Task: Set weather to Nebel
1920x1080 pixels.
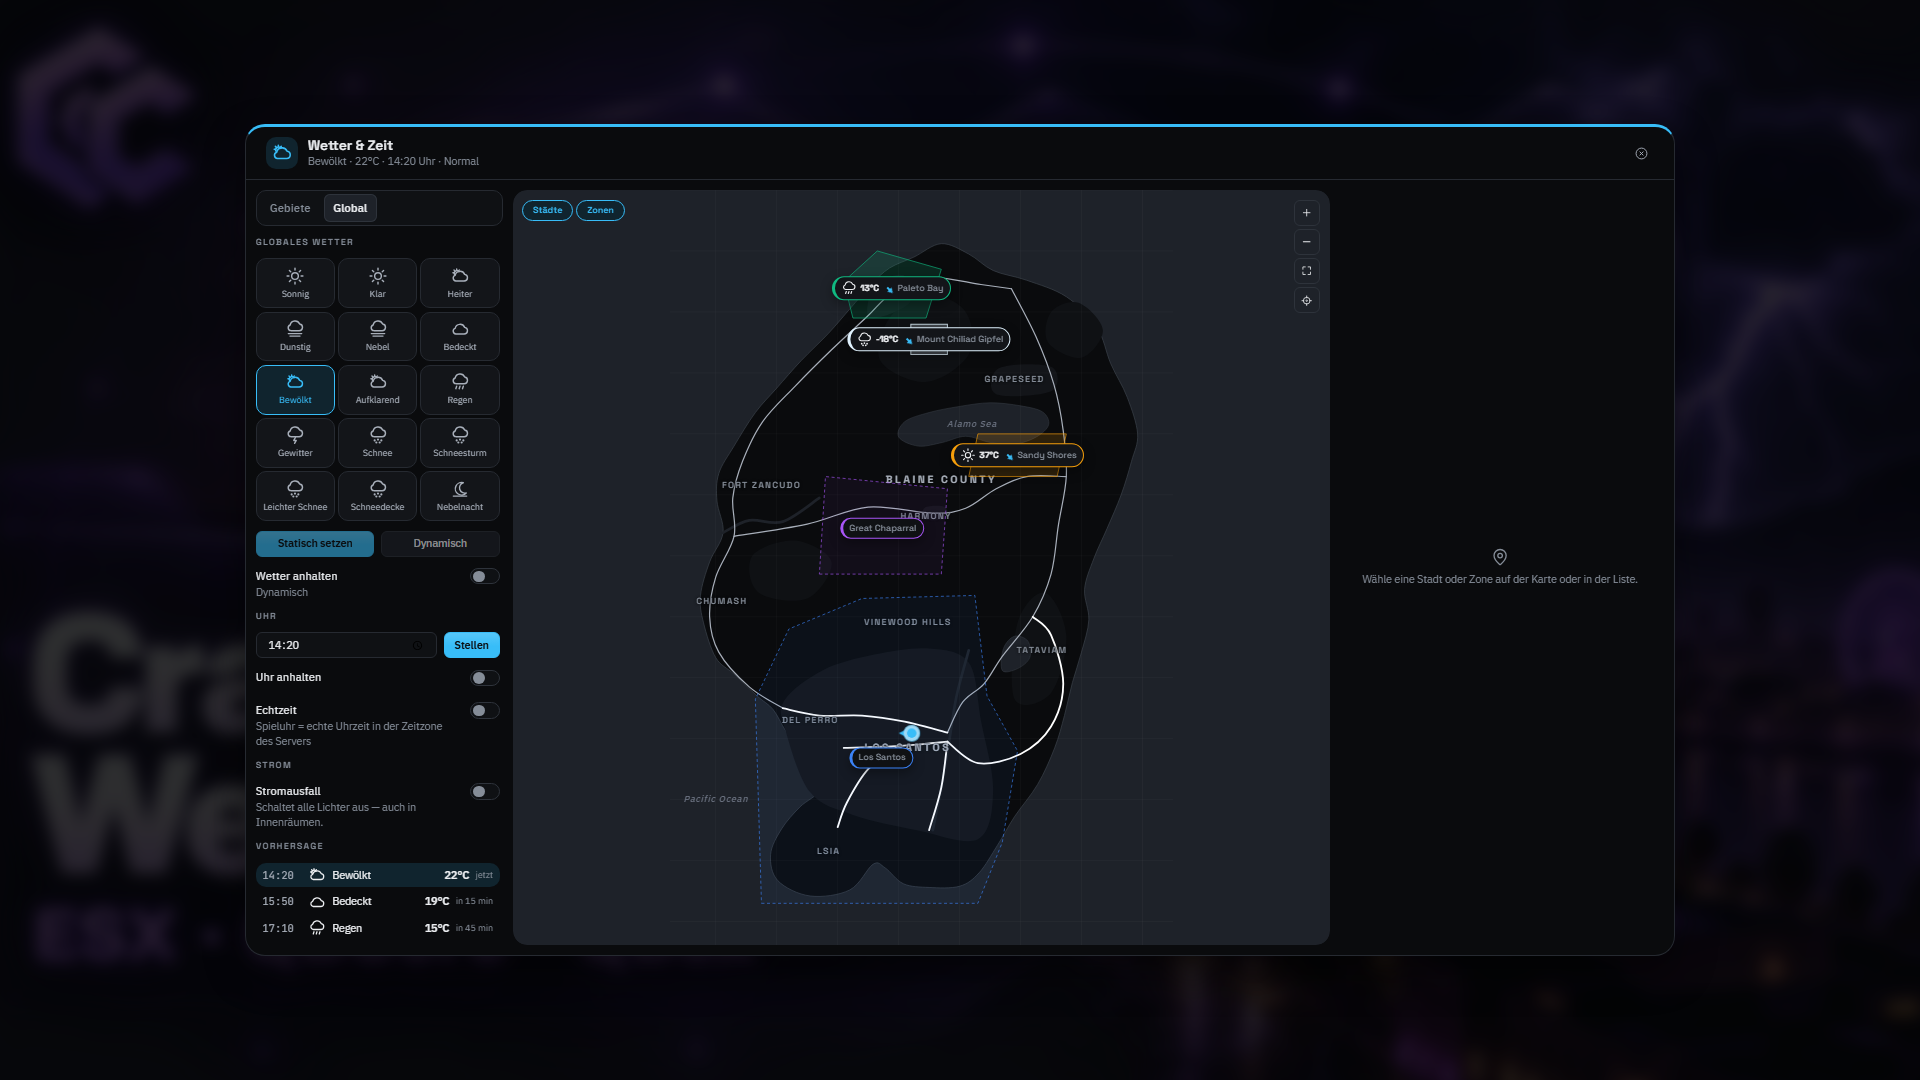Action: [377, 336]
